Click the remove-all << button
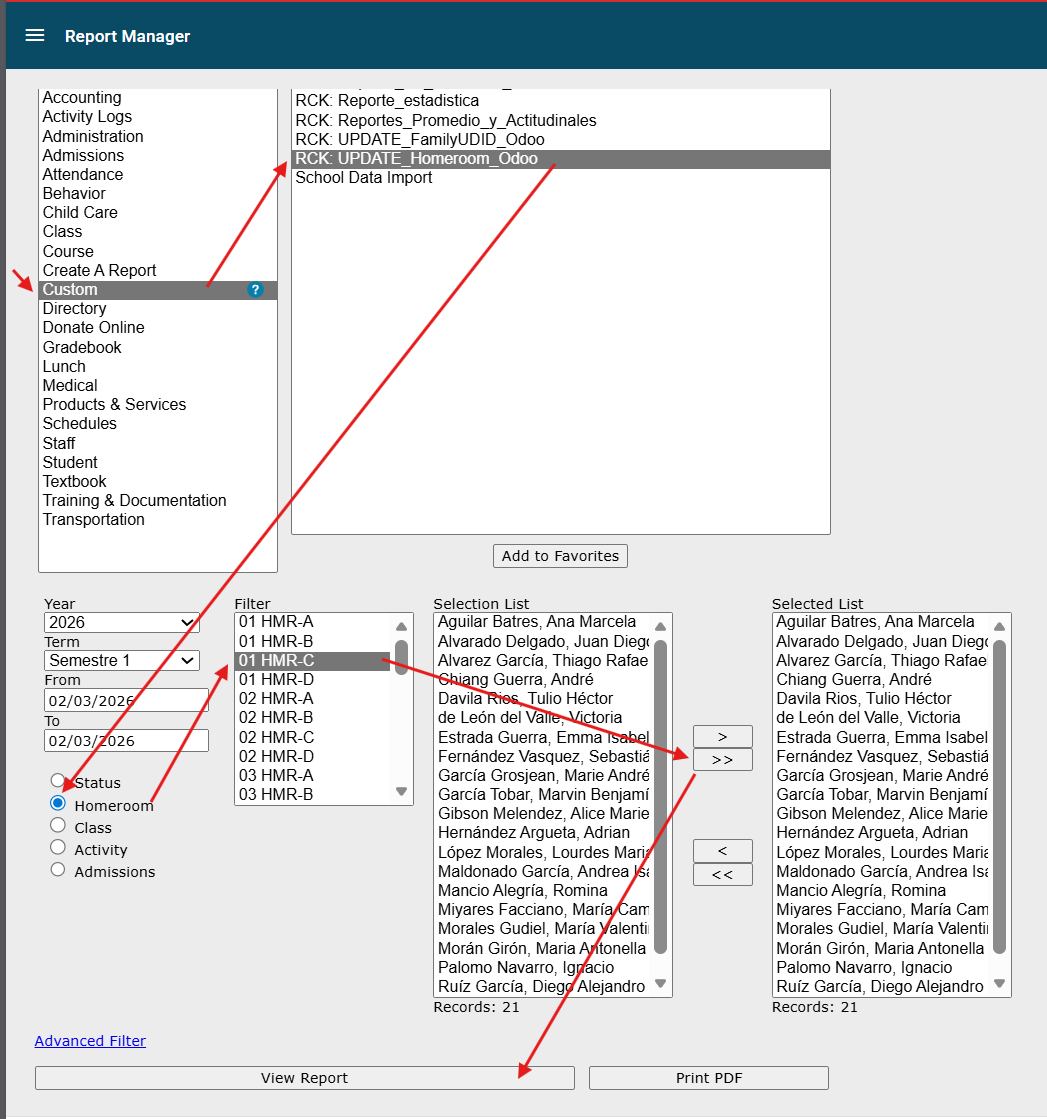This screenshot has height=1119, width=1047. 722,875
